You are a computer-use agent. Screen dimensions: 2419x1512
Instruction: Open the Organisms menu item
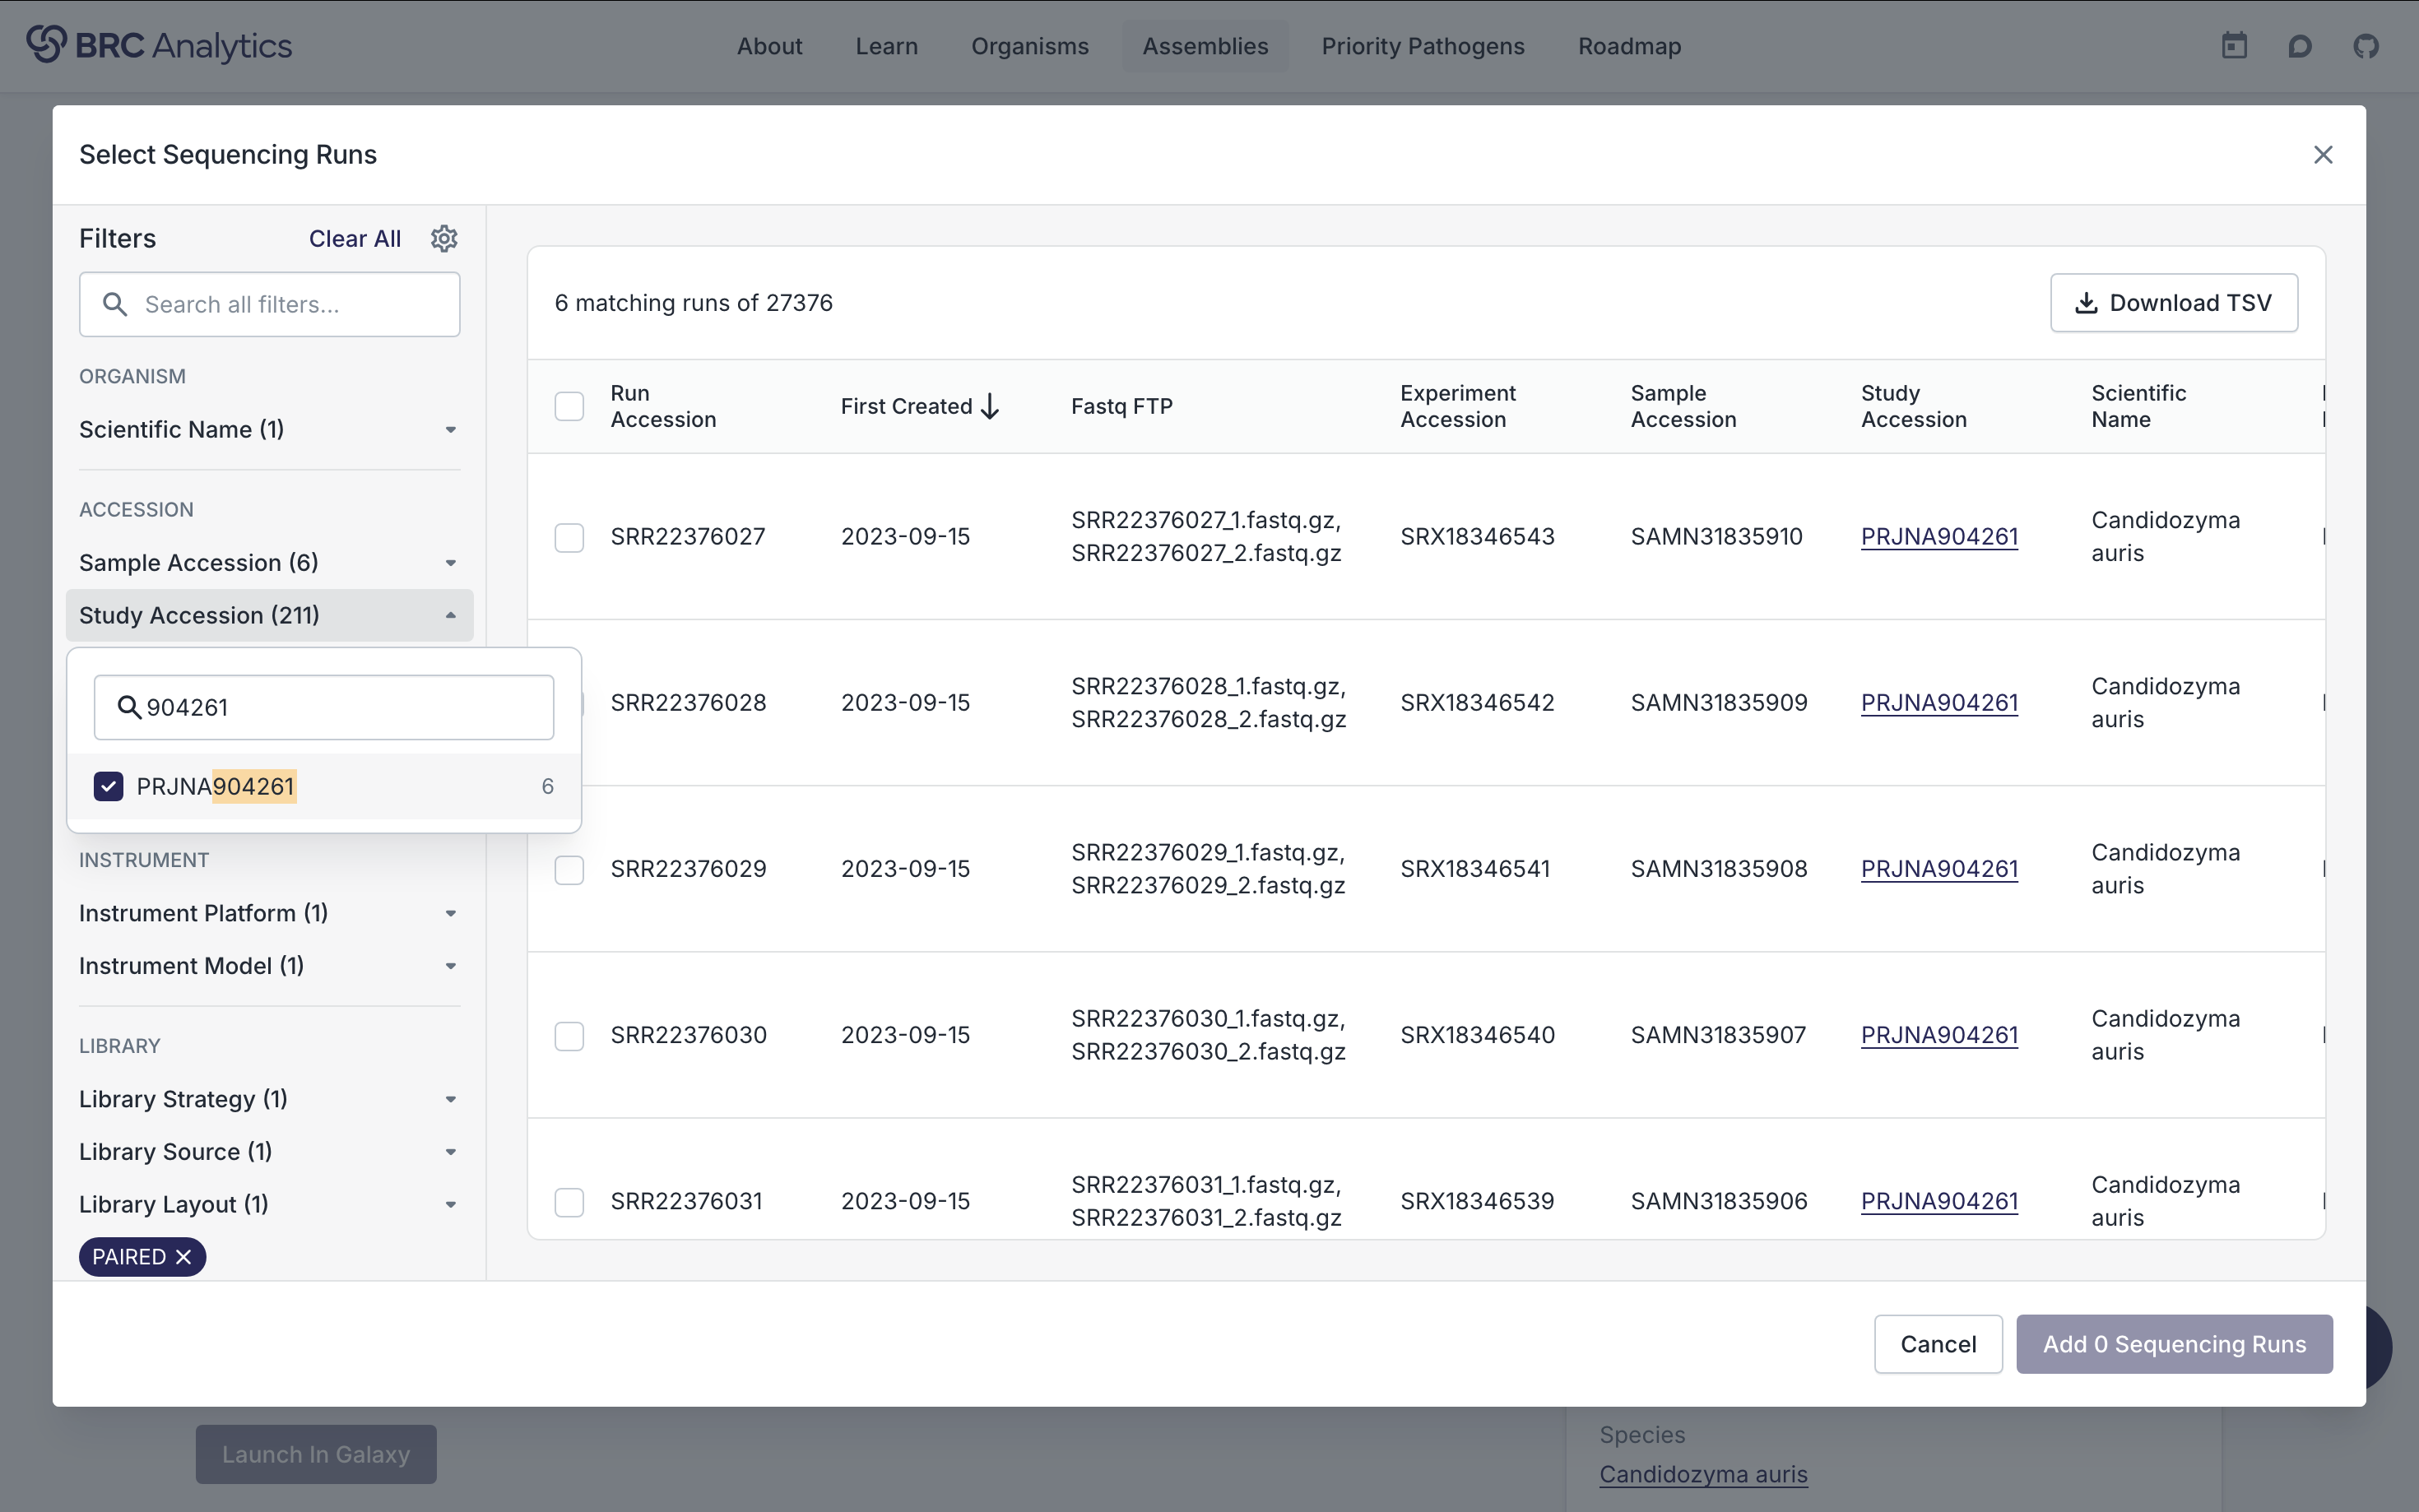point(1029,45)
